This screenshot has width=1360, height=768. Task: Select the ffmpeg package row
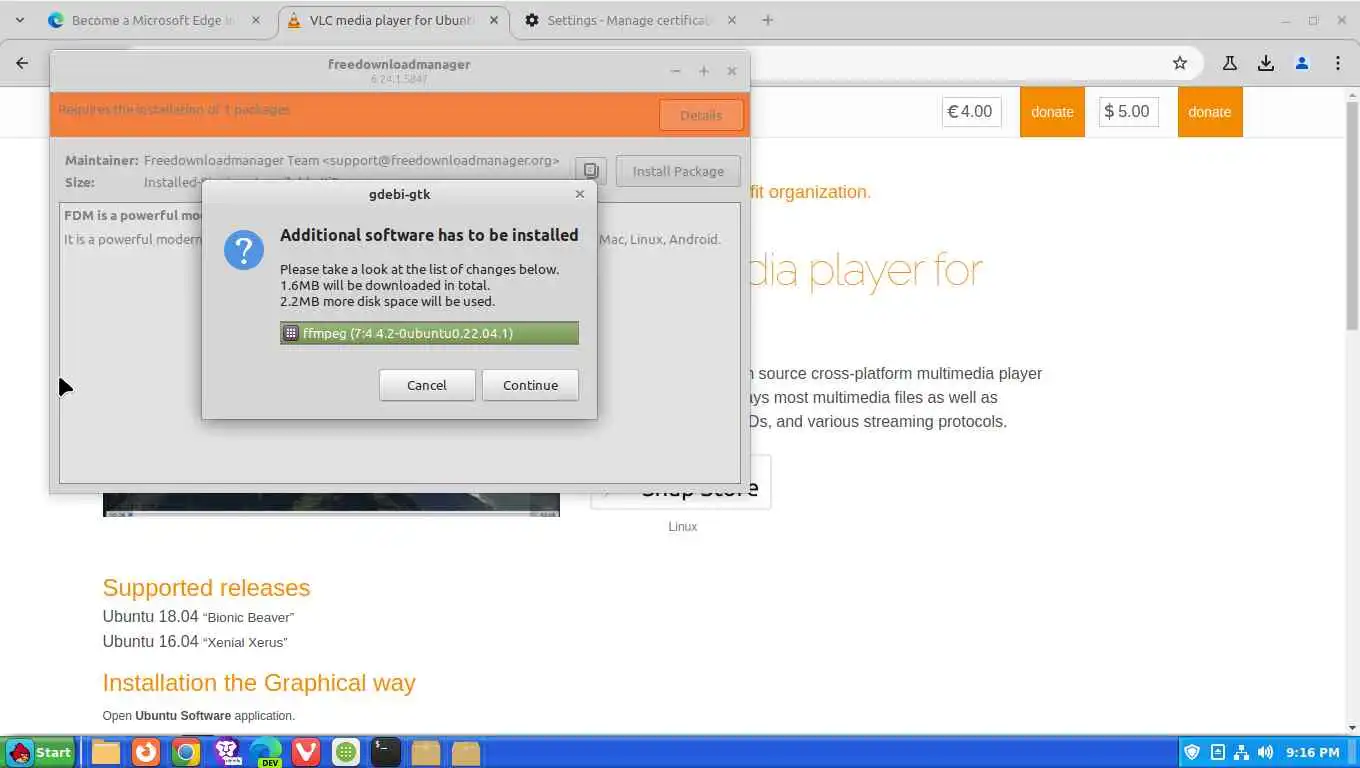point(429,333)
